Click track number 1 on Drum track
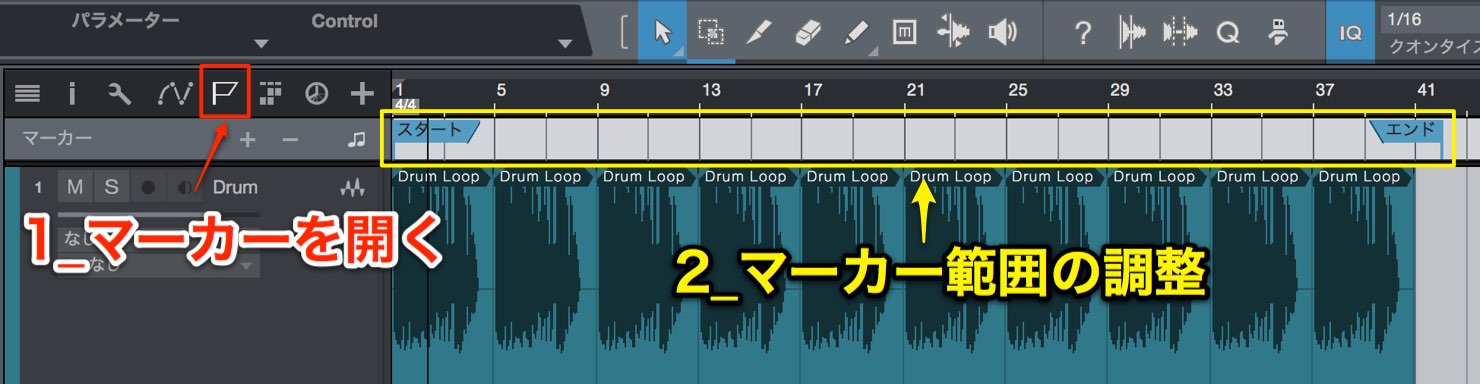The width and height of the screenshot is (1480, 384). pyautogui.click(x=38, y=187)
